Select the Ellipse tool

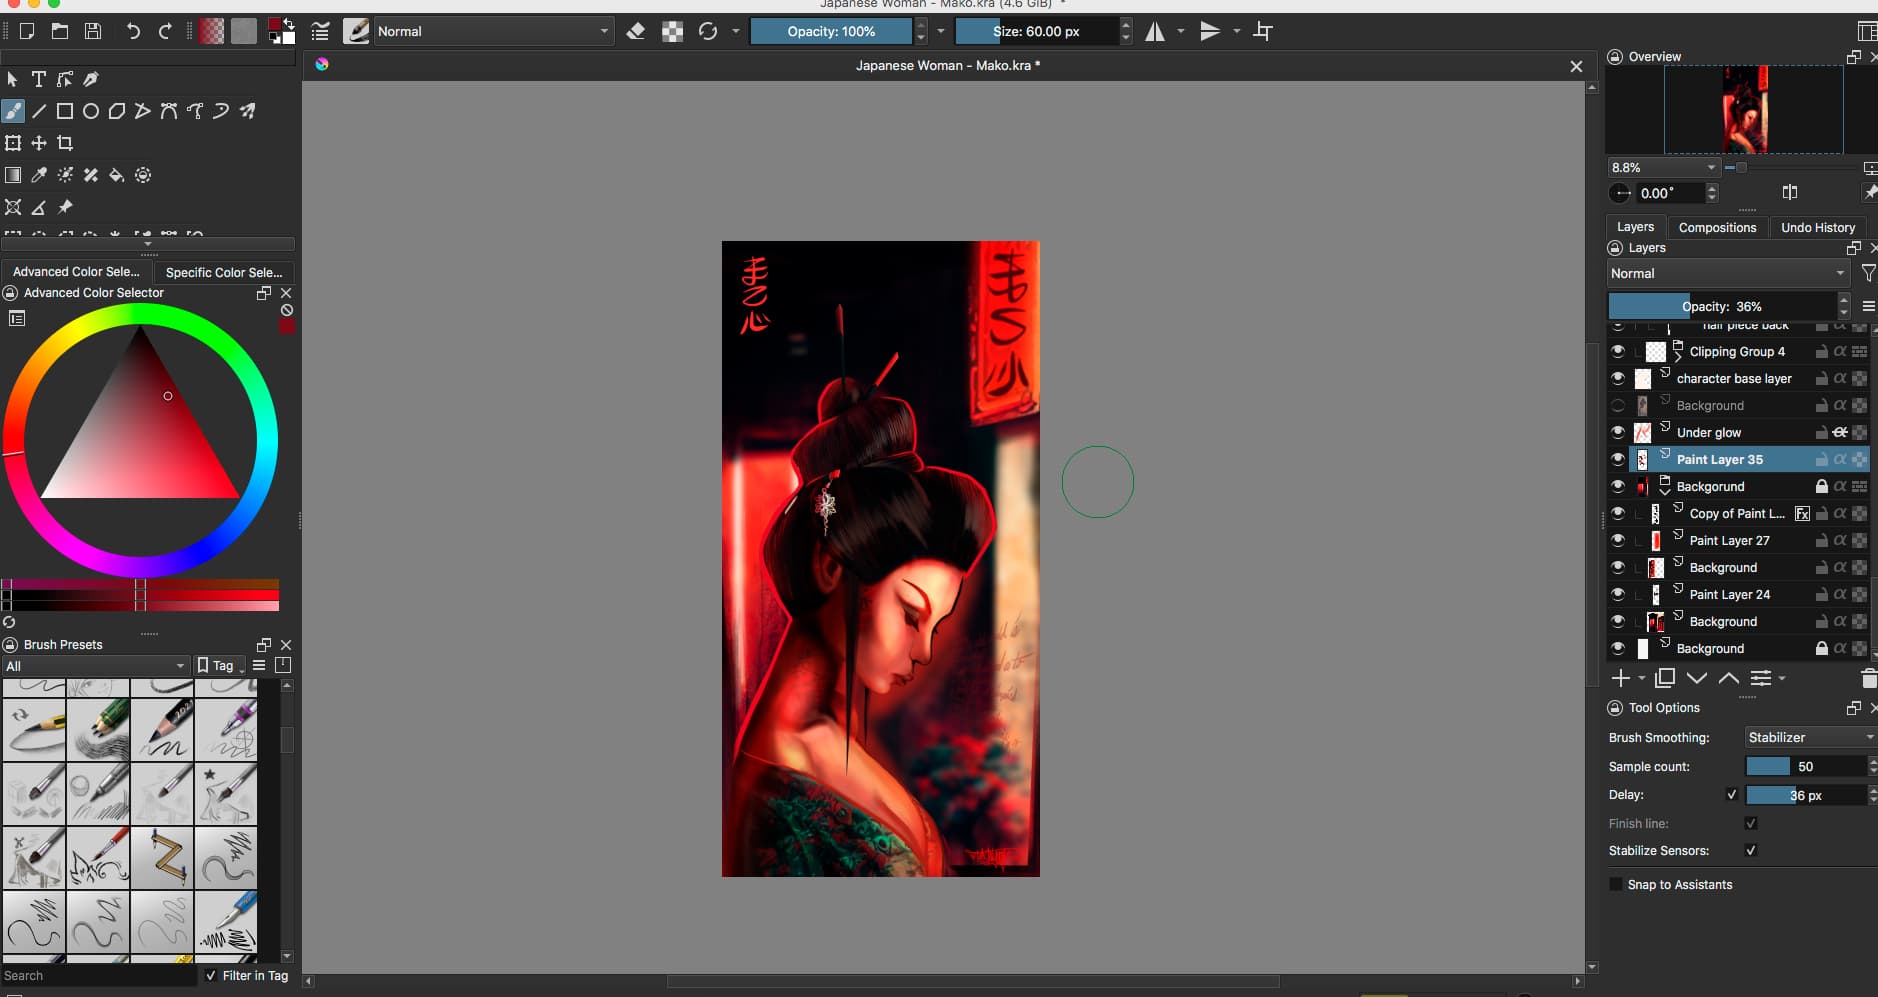[91, 111]
